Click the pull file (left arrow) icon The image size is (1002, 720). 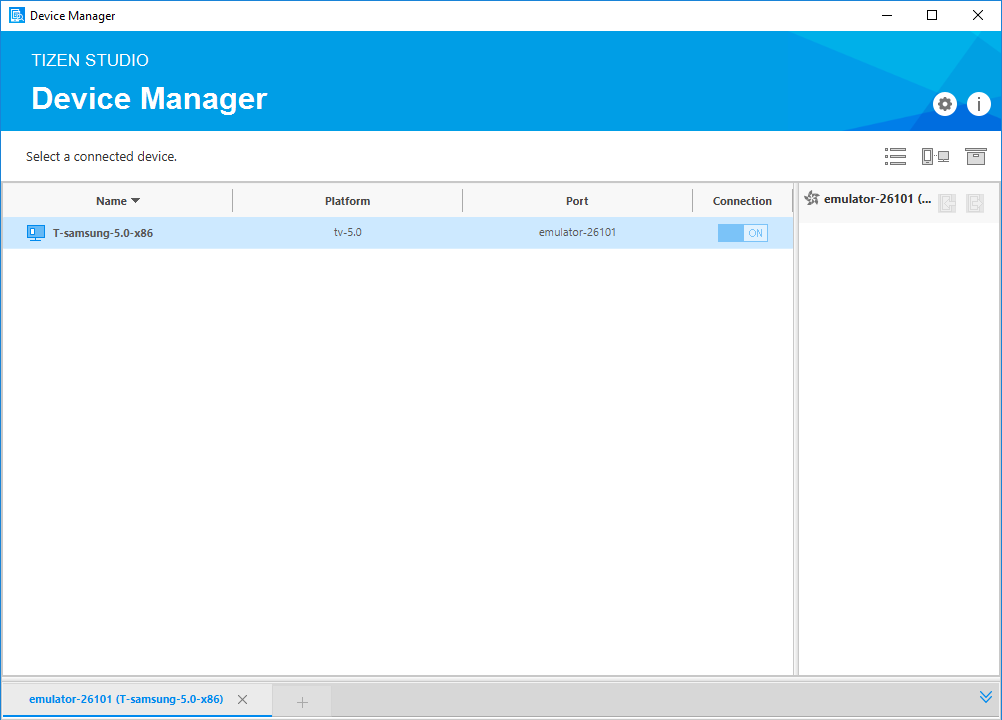[947, 203]
